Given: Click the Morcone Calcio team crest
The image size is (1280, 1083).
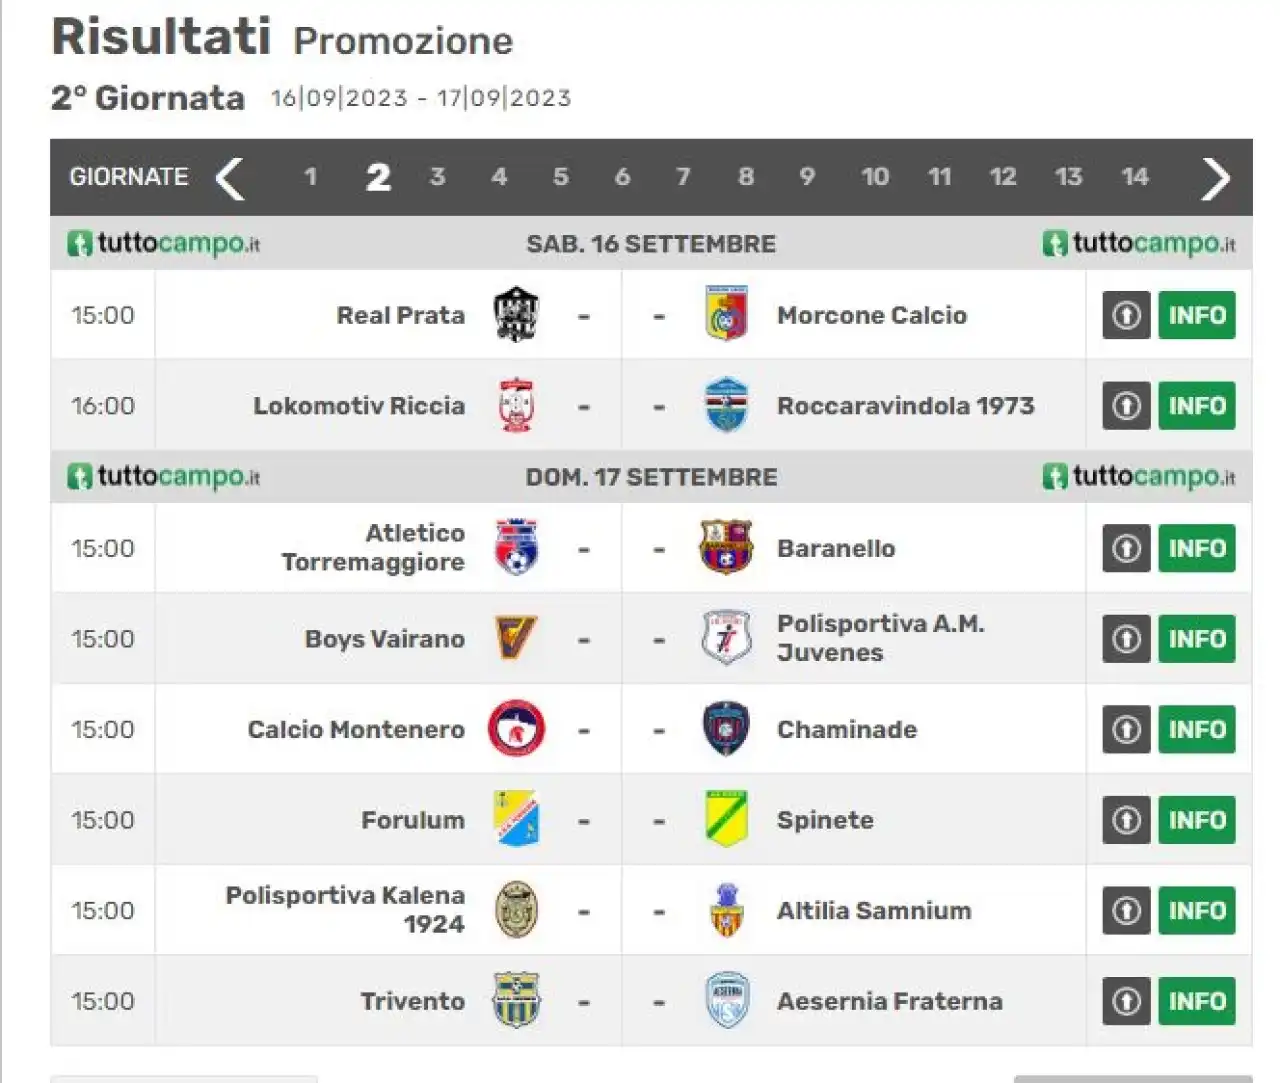Looking at the screenshot, I should [x=726, y=315].
